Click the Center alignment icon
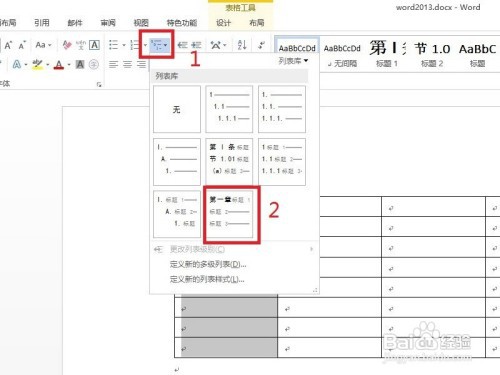This screenshot has height=375, width=500. click(127, 64)
